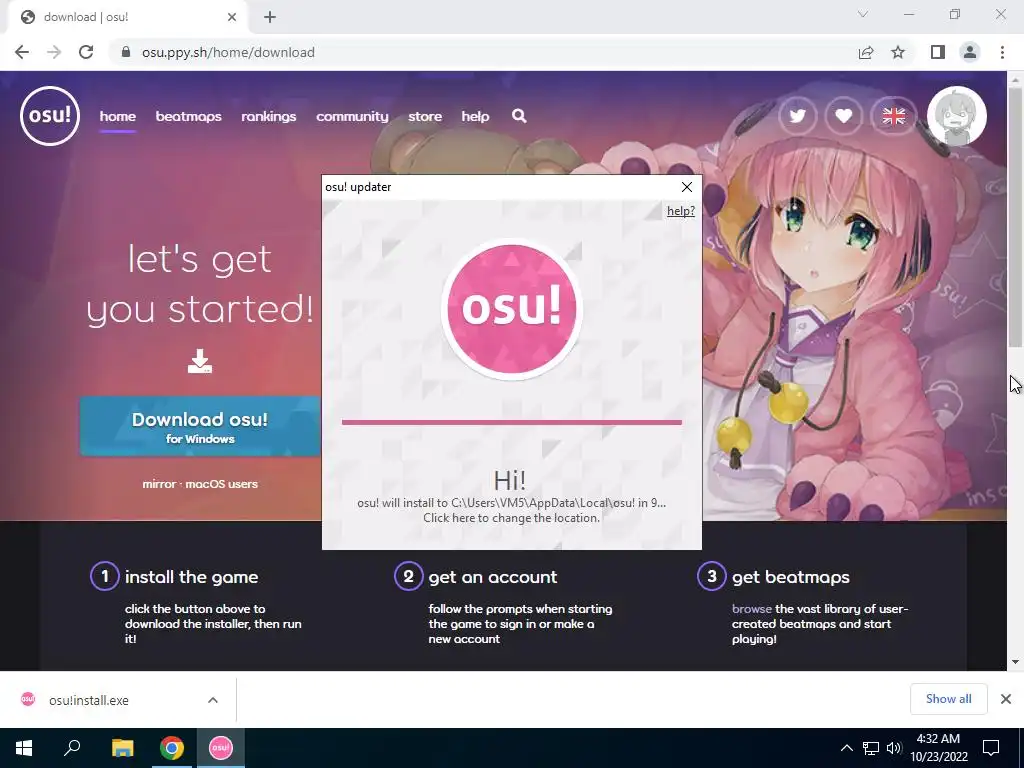Close the download | osu! tab
This screenshot has height=768, width=1024.
pos(232,17)
